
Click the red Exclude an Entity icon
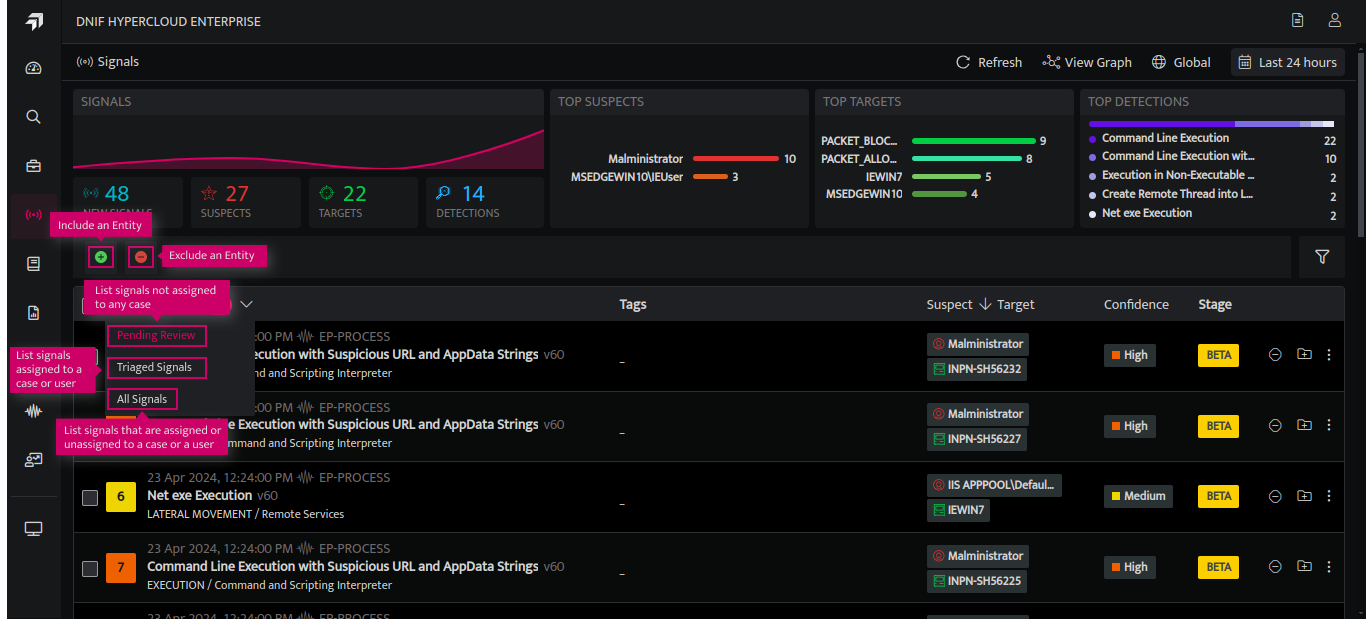point(140,257)
